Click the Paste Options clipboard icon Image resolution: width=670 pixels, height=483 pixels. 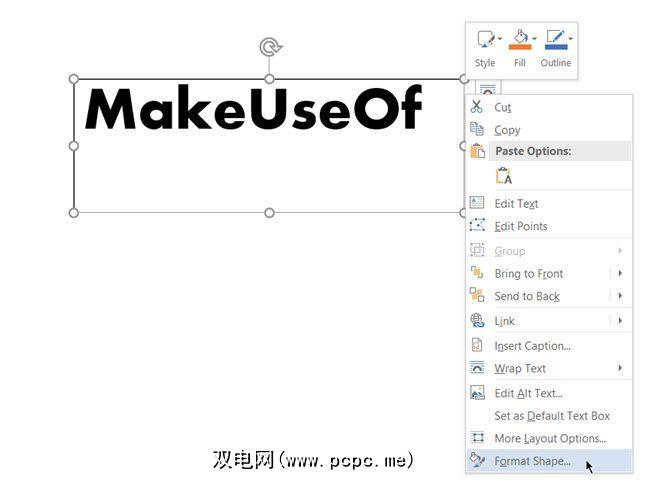point(477,150)
